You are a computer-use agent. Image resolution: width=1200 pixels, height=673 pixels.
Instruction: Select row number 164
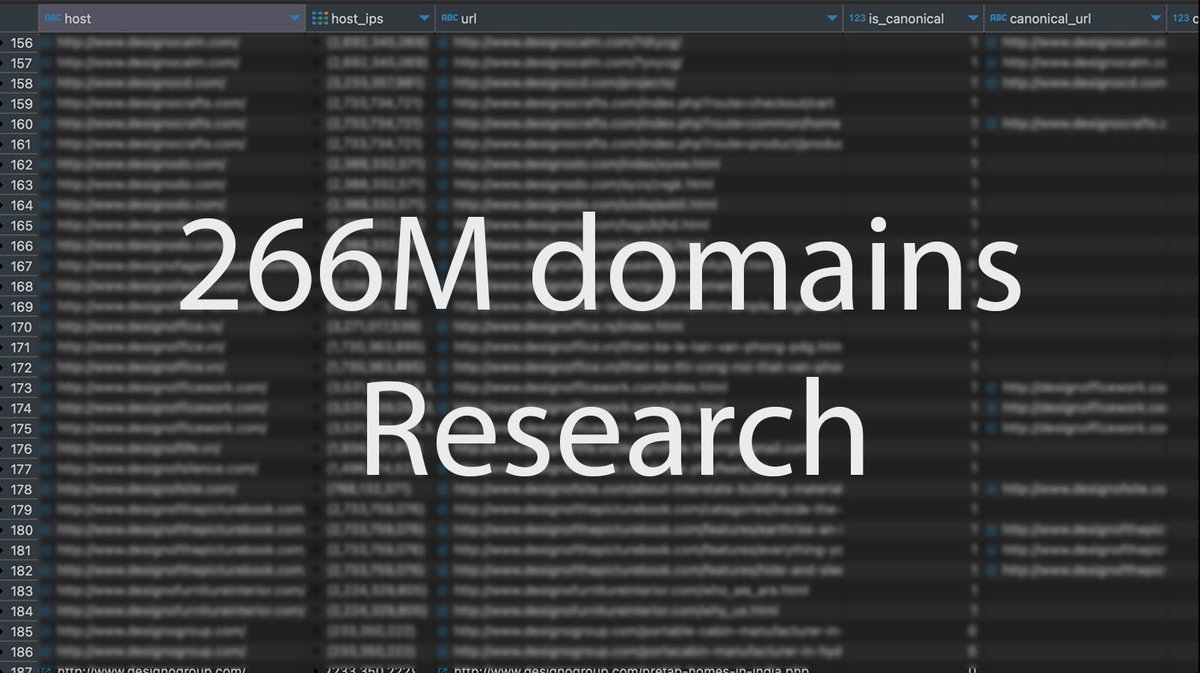point(21,205)
